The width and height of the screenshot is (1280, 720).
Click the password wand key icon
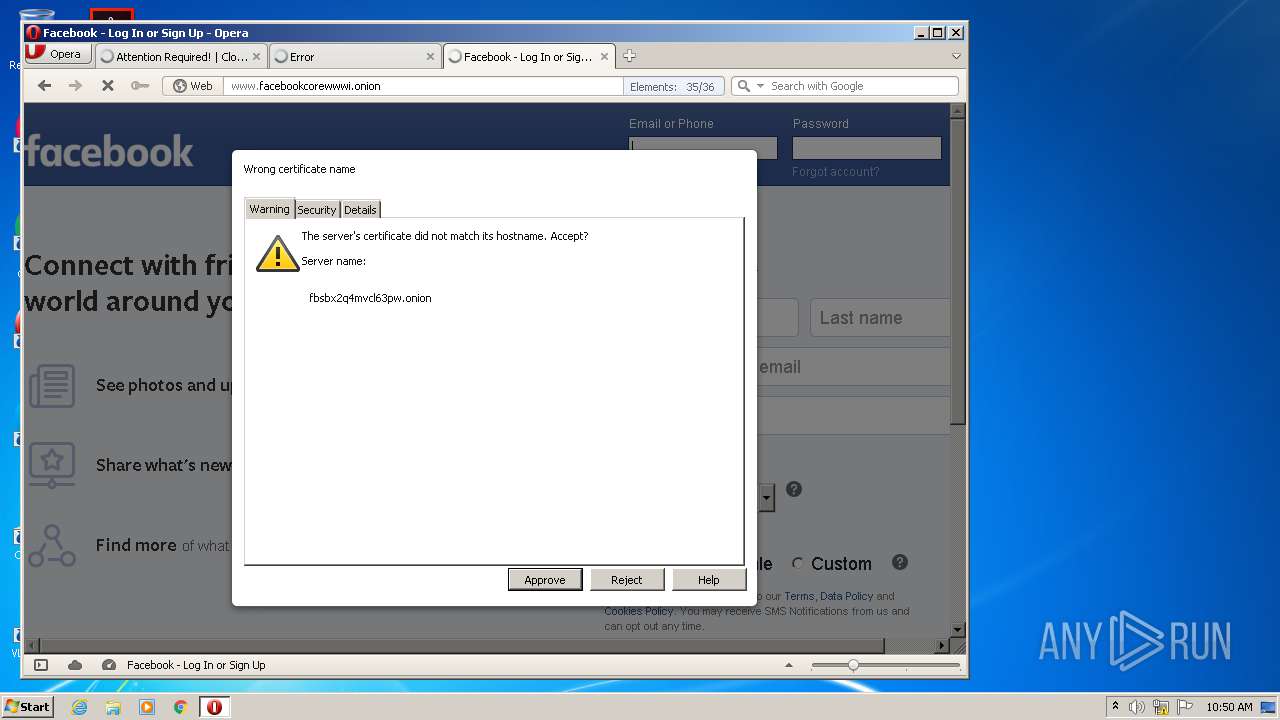(x=140, y=86)
